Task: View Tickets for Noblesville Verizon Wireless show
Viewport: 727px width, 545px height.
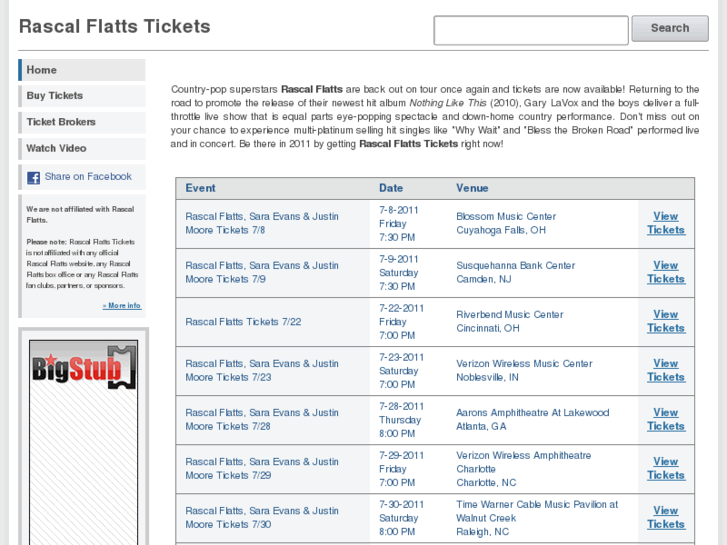Action: tap(666, 370)
